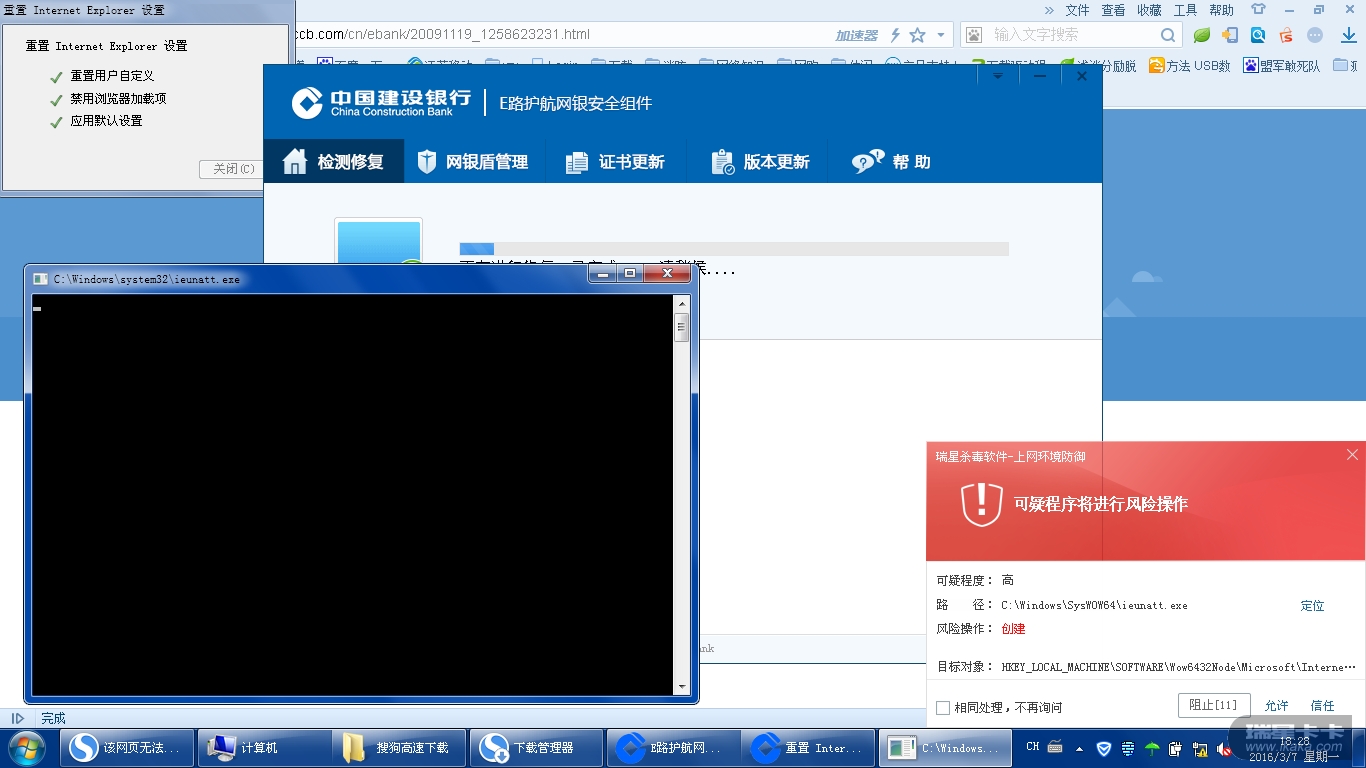Tick the 相同处理,不再询问 checkbox
The width and height of the screenshot is (1366, 768).
tap(942, 708)
